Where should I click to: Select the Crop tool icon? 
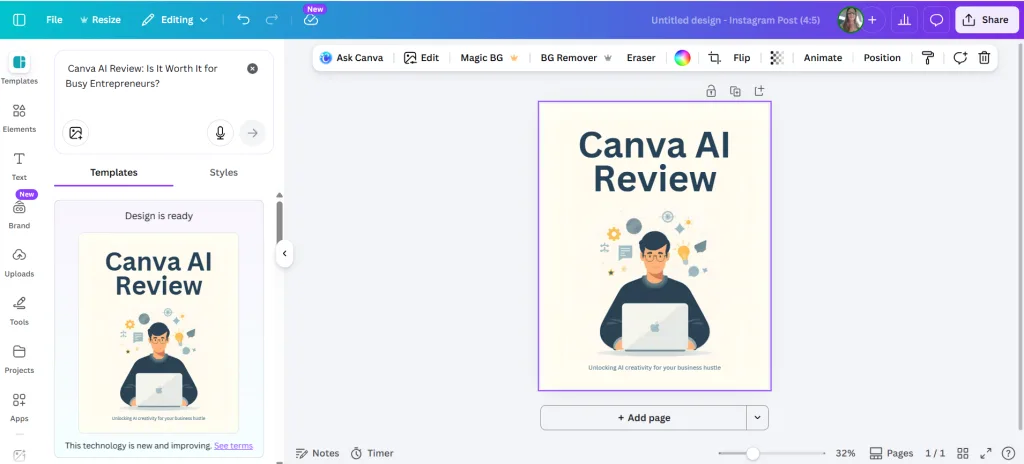(714, 58)
